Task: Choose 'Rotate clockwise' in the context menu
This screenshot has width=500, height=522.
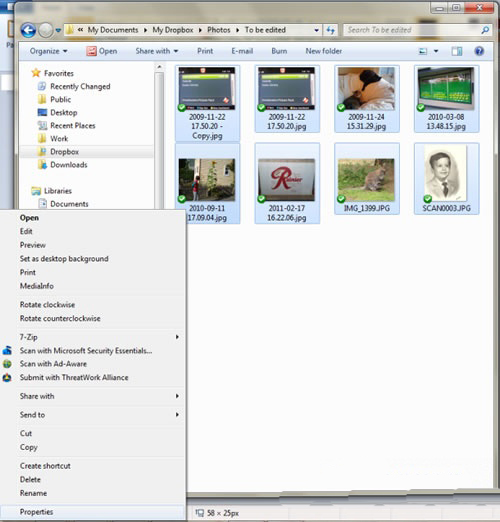Action: pyautogui.click(x=93, y=305)
